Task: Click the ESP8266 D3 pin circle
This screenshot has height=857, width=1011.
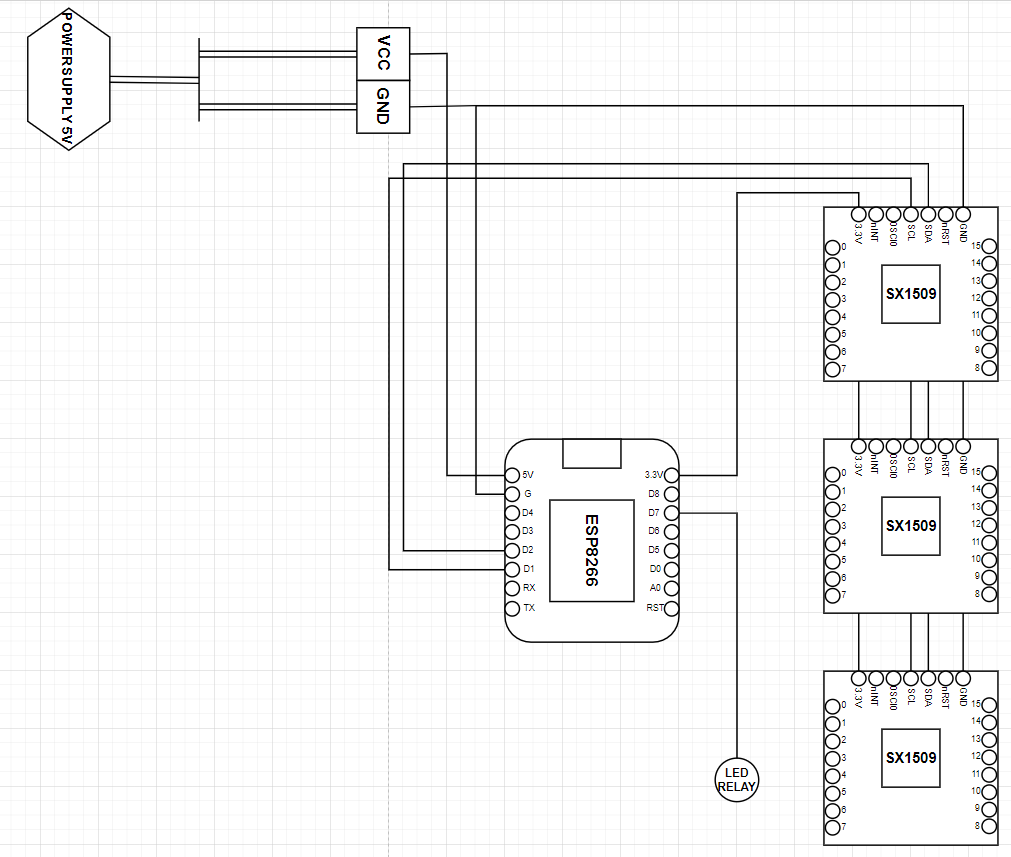Action: [x=512, y=531]
